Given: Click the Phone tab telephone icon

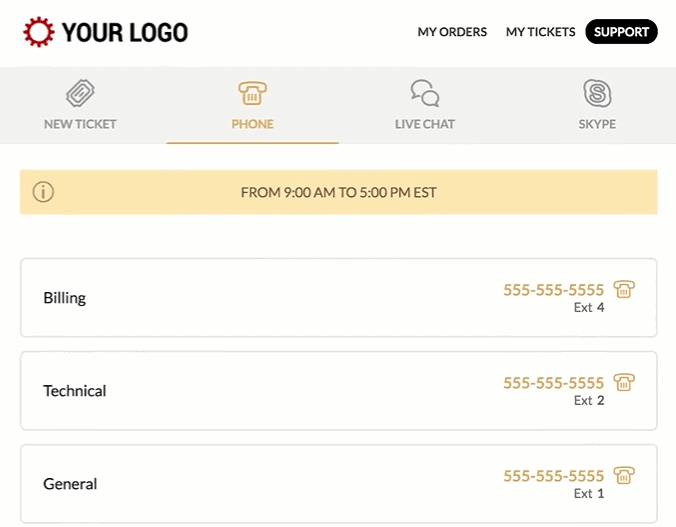Looking at the screenshot, I should [253, 93].
